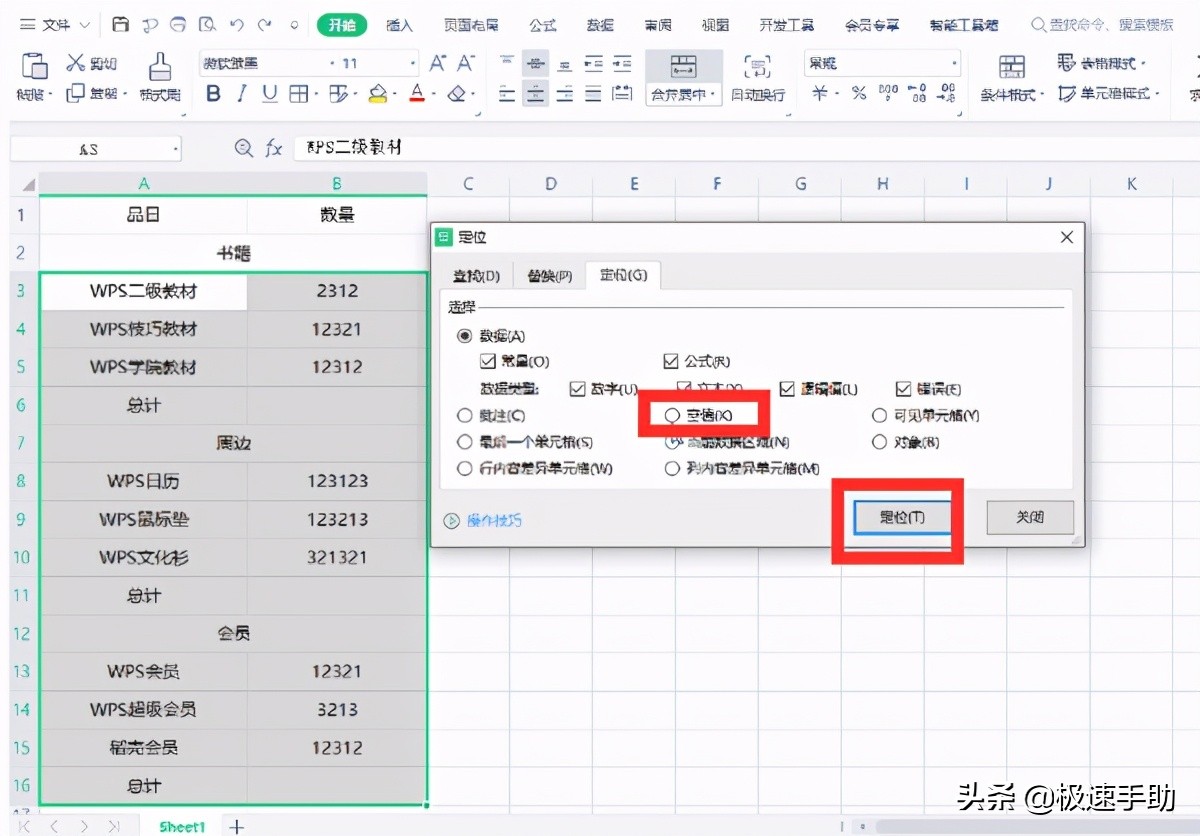
Task: Add a new sheet with plus button
Action: (236, 826)
